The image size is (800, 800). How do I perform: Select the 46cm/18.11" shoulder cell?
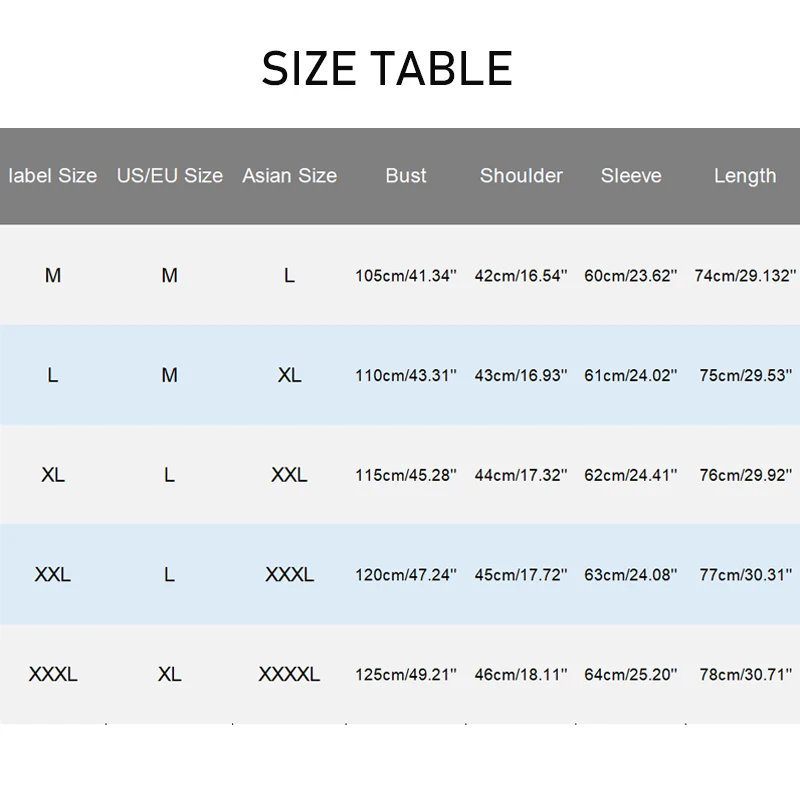[521, 675]
